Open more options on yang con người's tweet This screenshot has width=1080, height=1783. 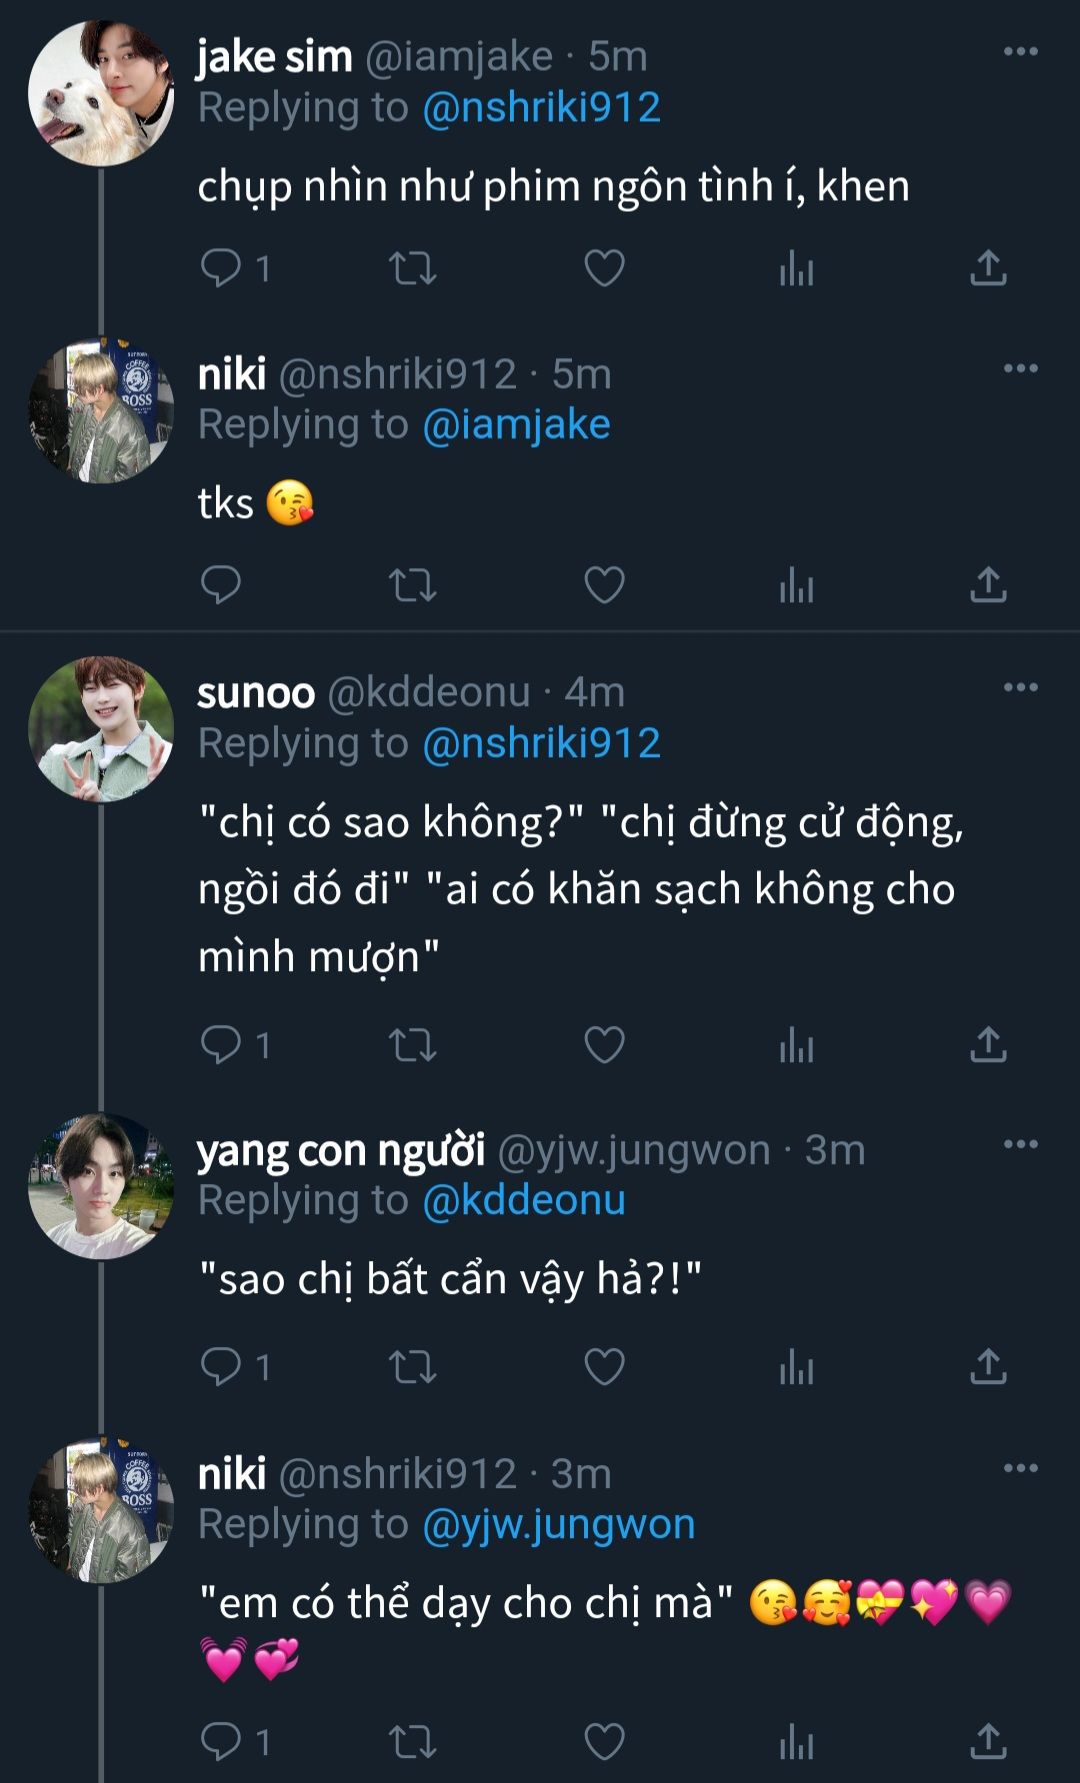point(1020,1144)
